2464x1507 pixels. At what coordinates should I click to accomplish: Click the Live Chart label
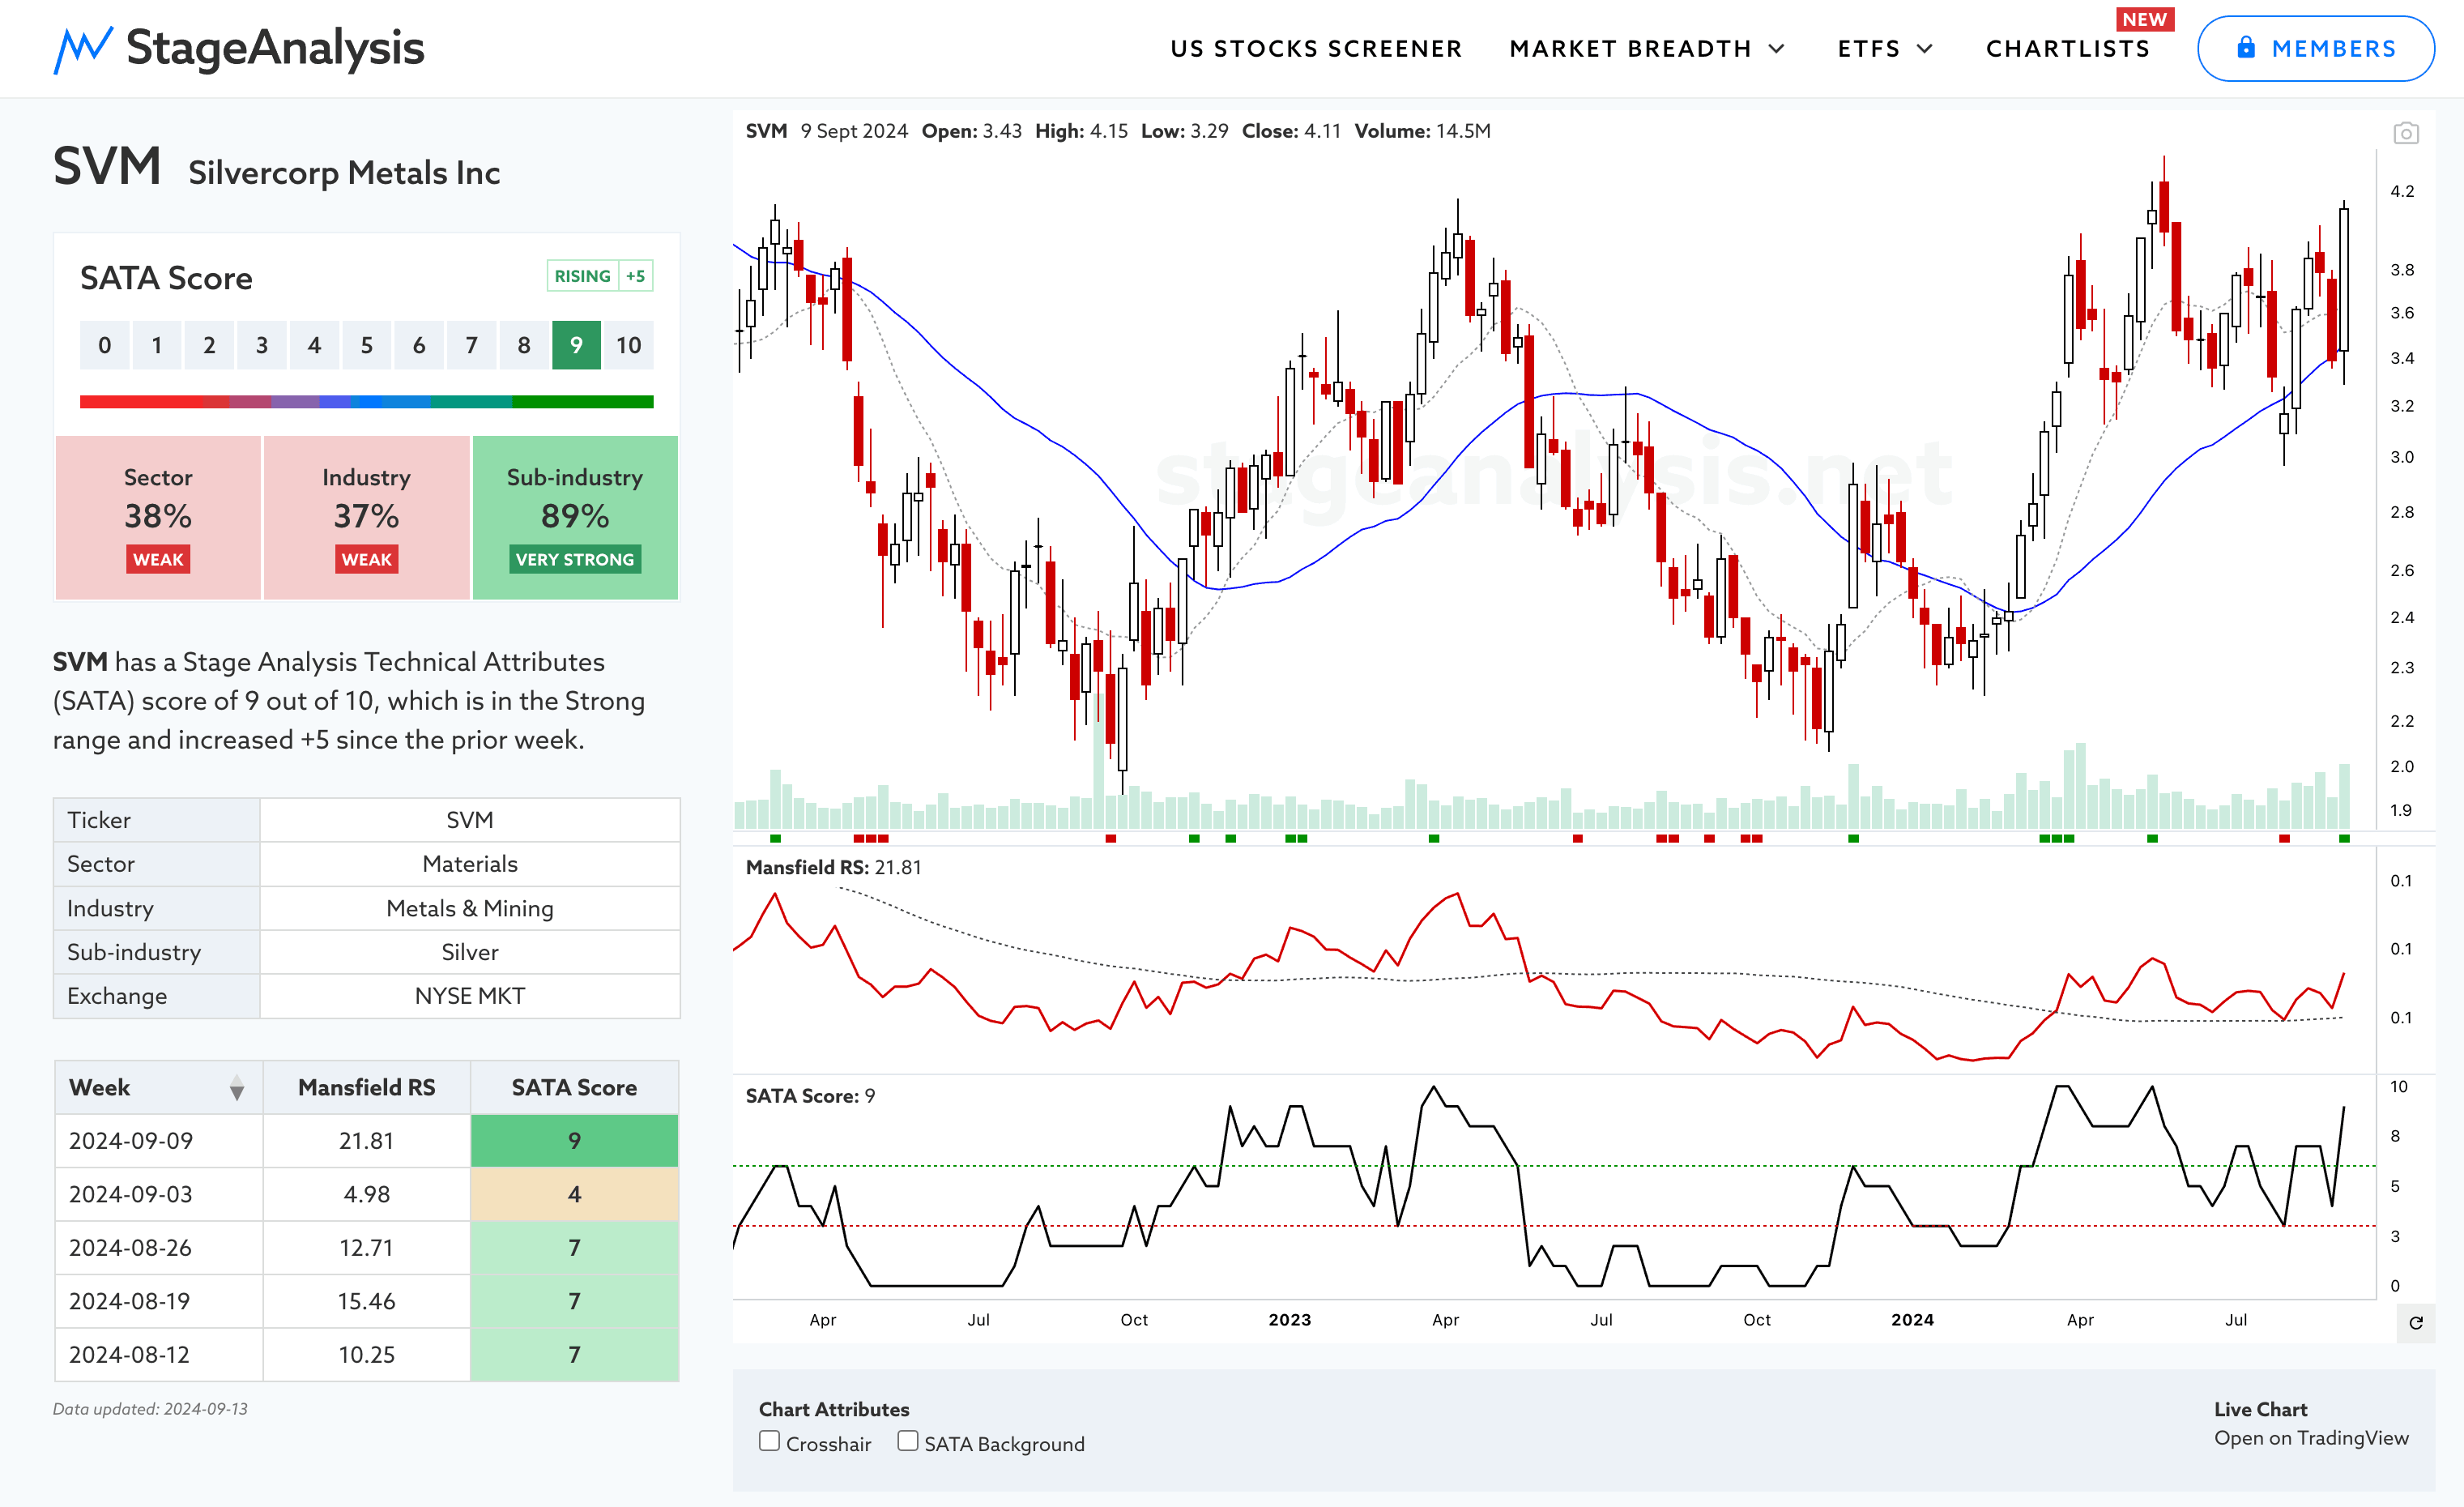coord(2260,1409)
